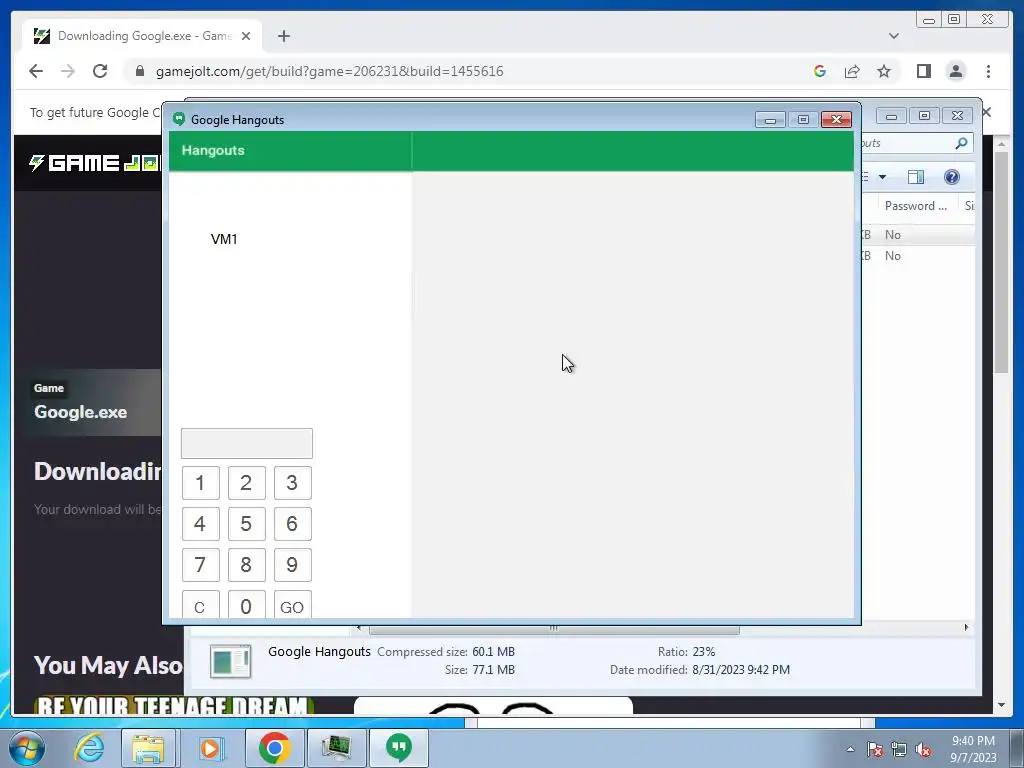Open the Google.exe game link
Screen dimensions: 1024x768
coord(80,412)
